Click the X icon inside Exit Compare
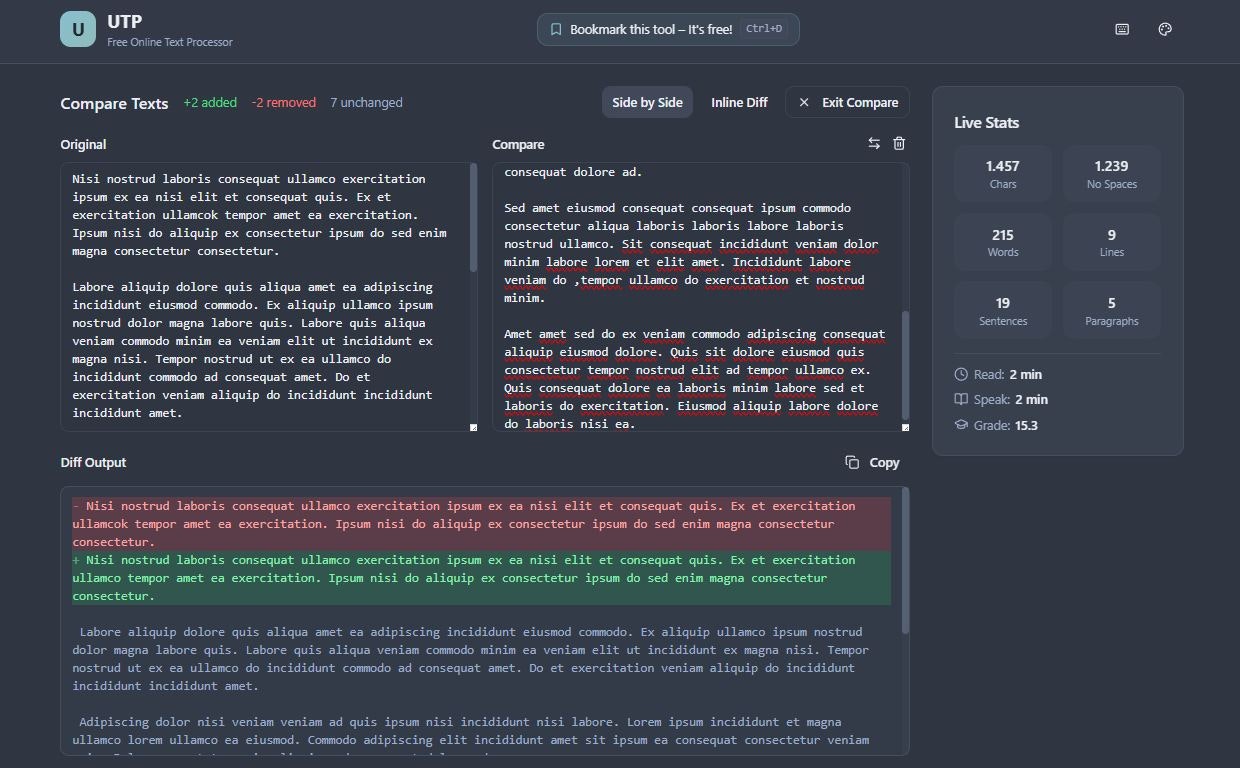 (803, 102)
